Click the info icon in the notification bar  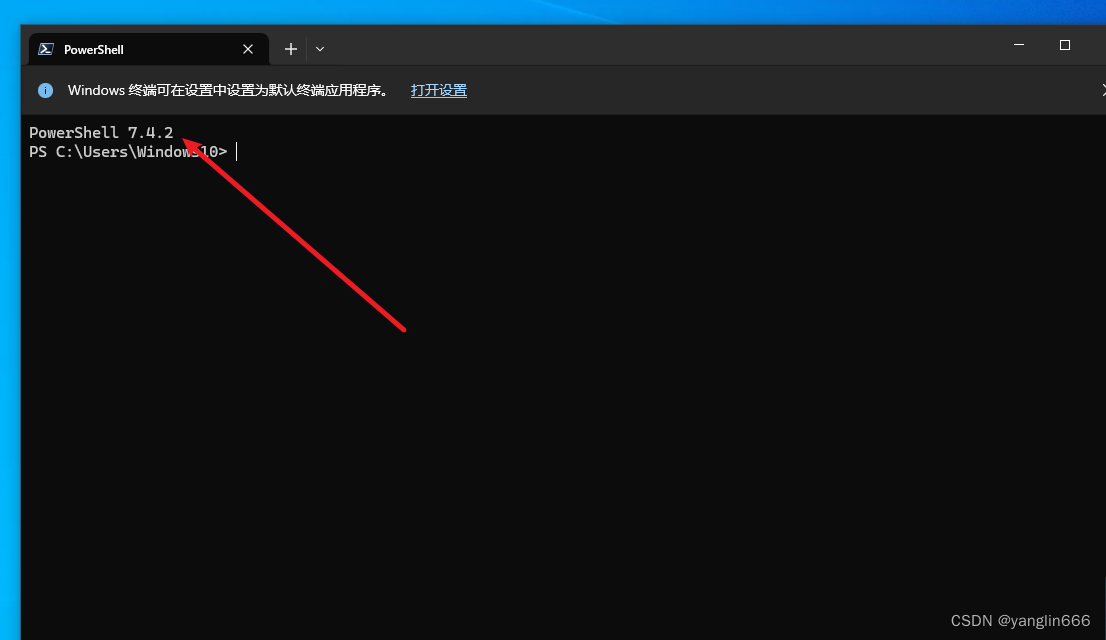pyautogui.click(x=45, y=90)
